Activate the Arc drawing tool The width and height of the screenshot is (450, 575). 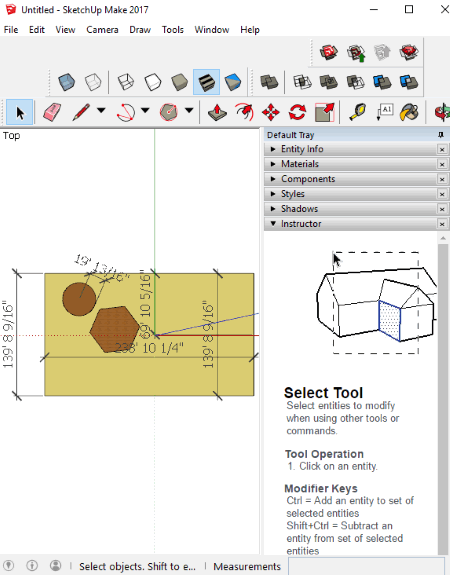click(x=125, y=112)
